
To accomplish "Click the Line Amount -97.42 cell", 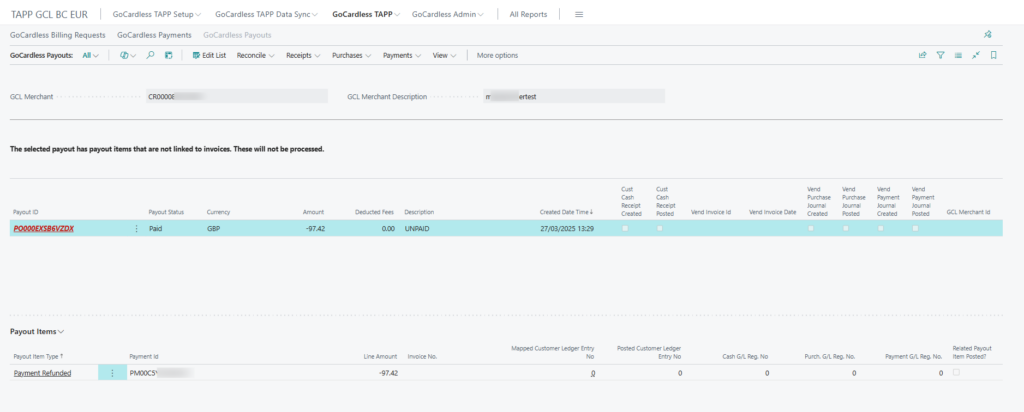I will [388, 373].
